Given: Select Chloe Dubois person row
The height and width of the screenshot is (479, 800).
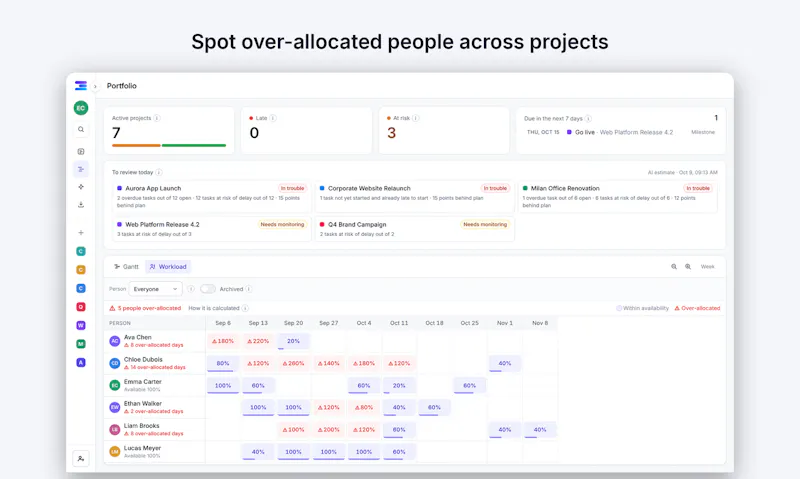Looking at the screenshot, I should tap(155, 363).
